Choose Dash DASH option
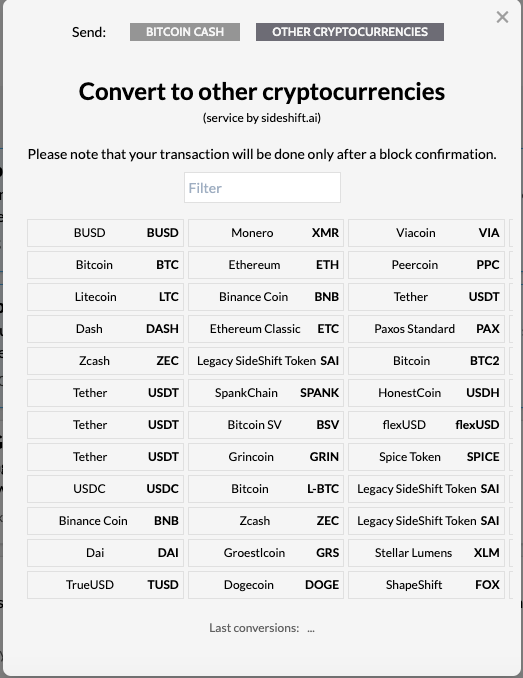Screen dimensions: 523x678 [105, 329]
